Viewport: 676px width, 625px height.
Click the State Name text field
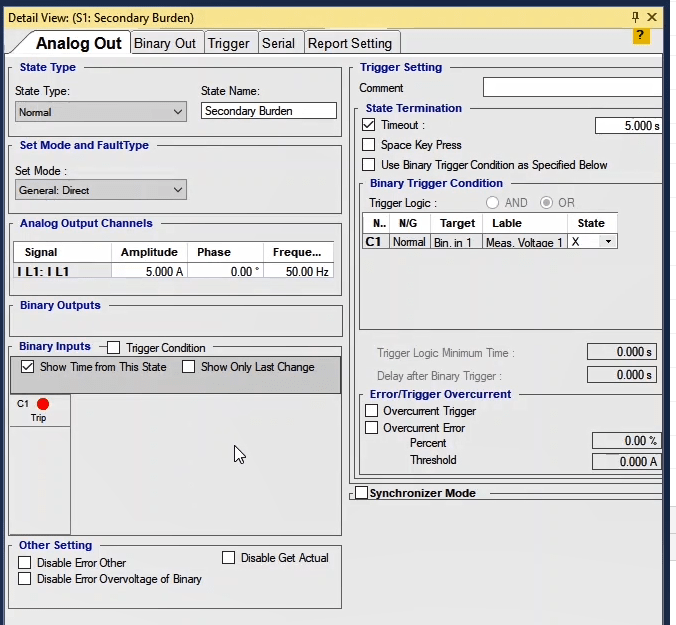pos(268,111)
